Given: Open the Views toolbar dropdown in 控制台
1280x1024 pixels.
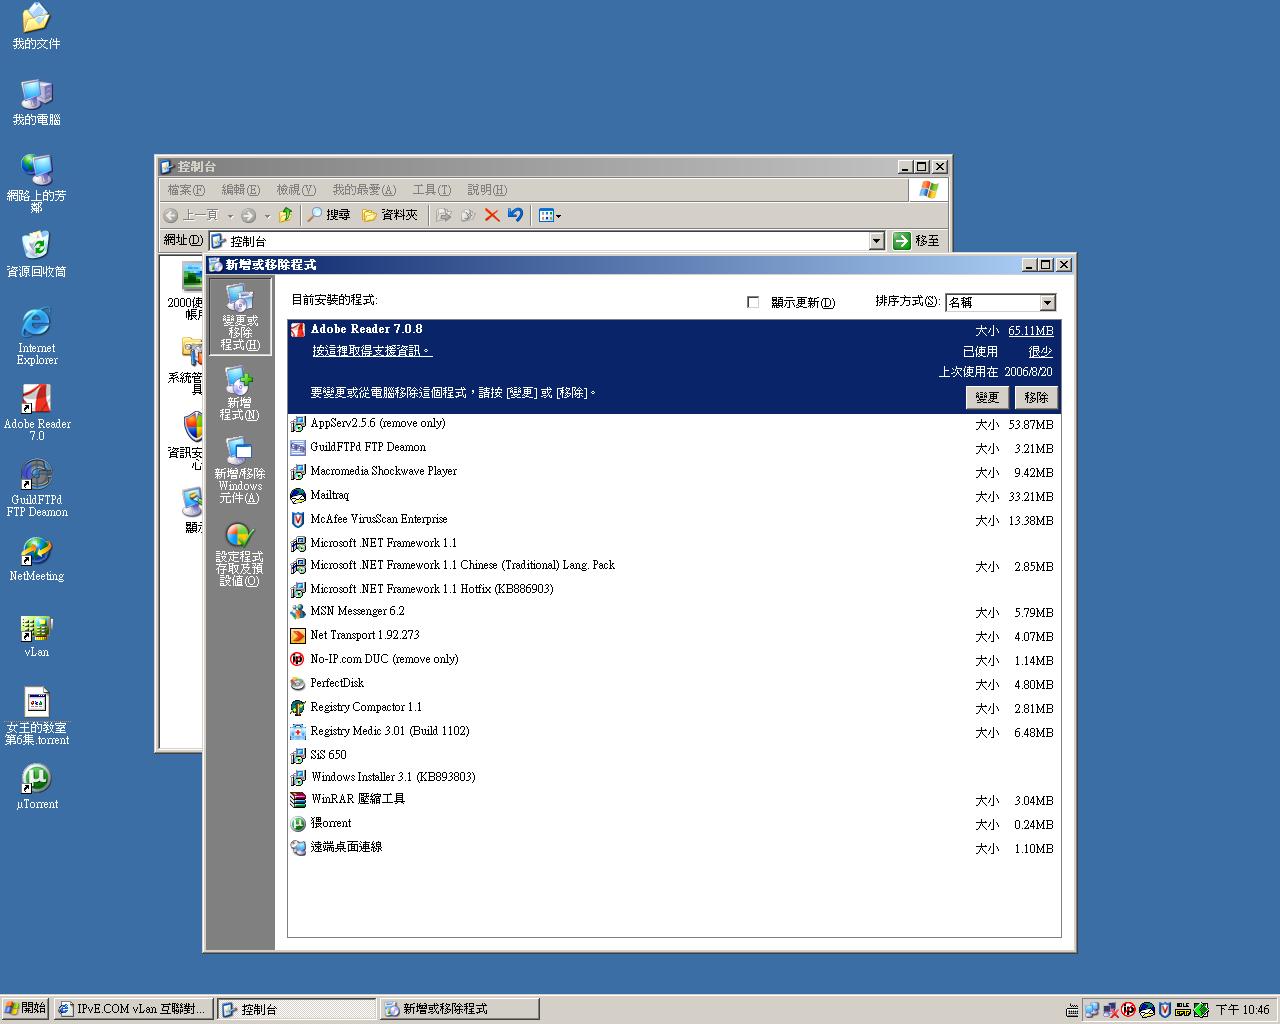Looking at the screenshot, I should [550, 215].
